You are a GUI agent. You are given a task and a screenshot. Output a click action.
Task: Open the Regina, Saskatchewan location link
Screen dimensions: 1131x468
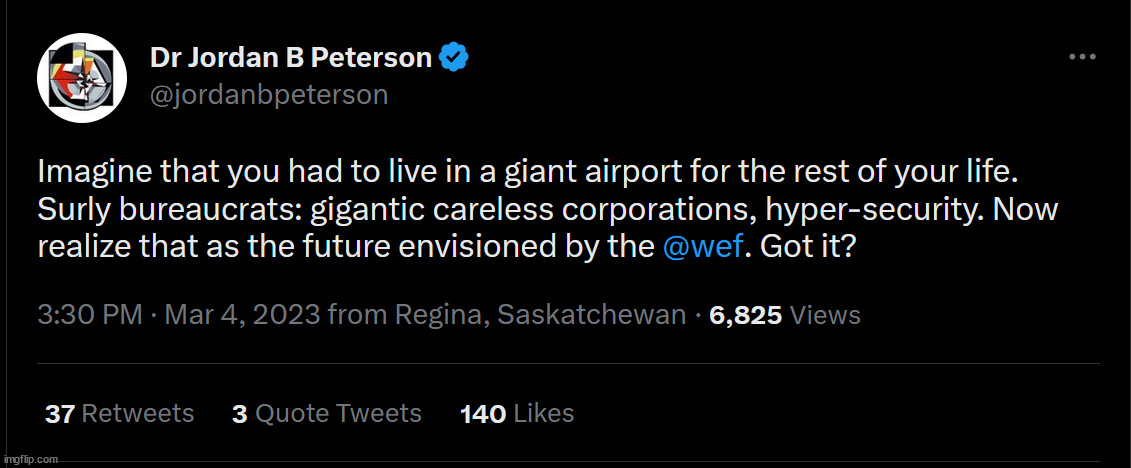point(541,315)
